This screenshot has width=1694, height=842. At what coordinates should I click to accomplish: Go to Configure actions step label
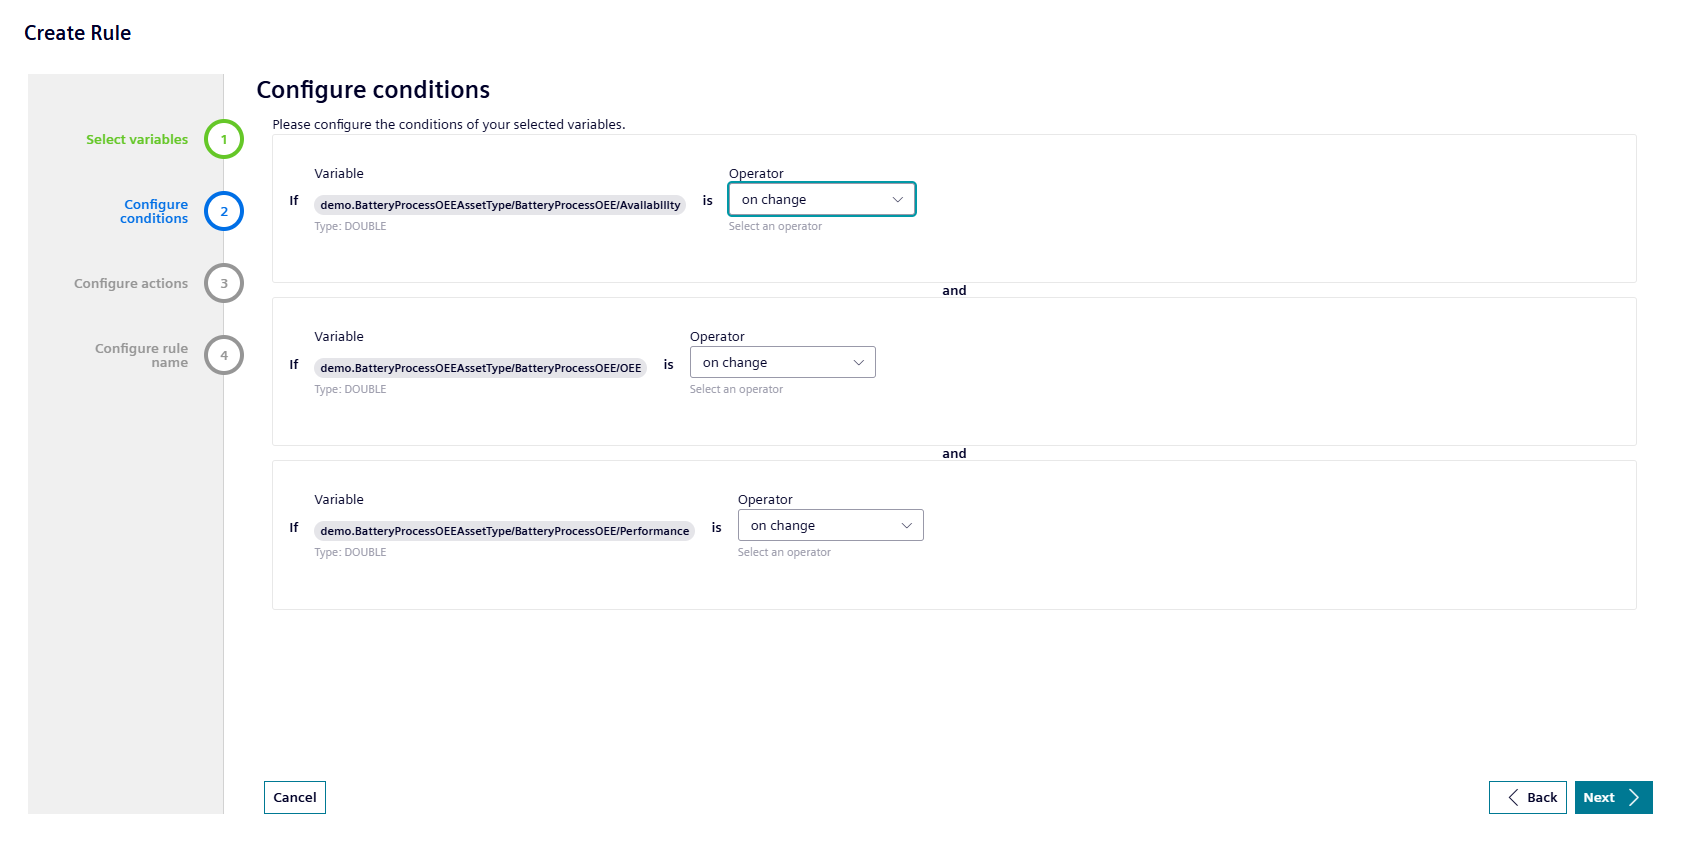tap(131, 283)
